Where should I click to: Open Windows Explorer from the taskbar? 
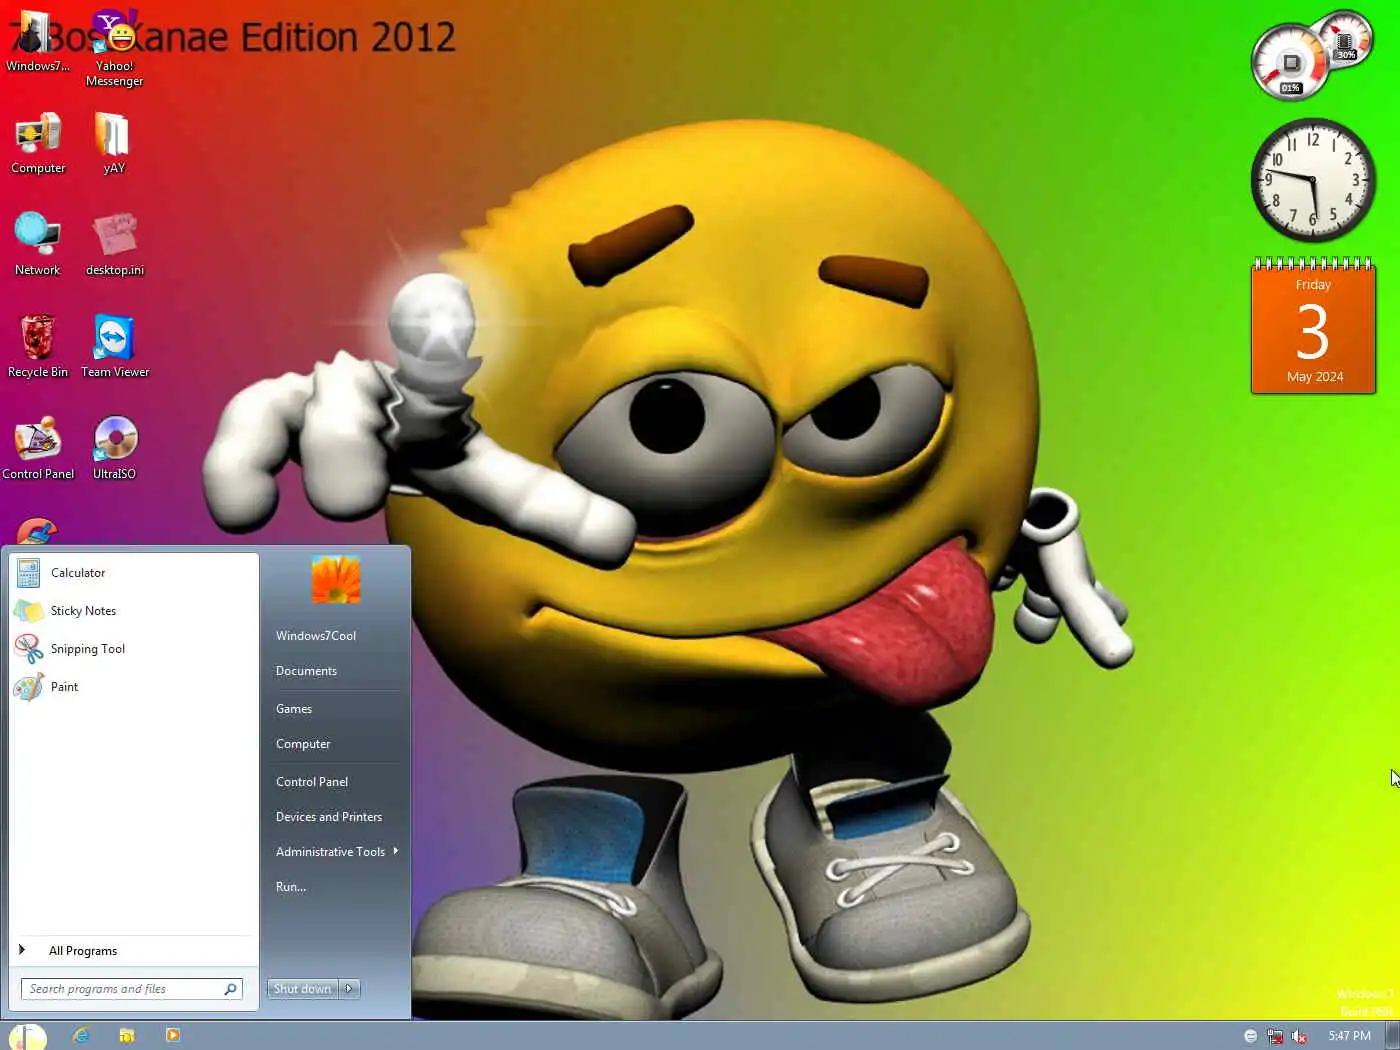(127, 1036)
